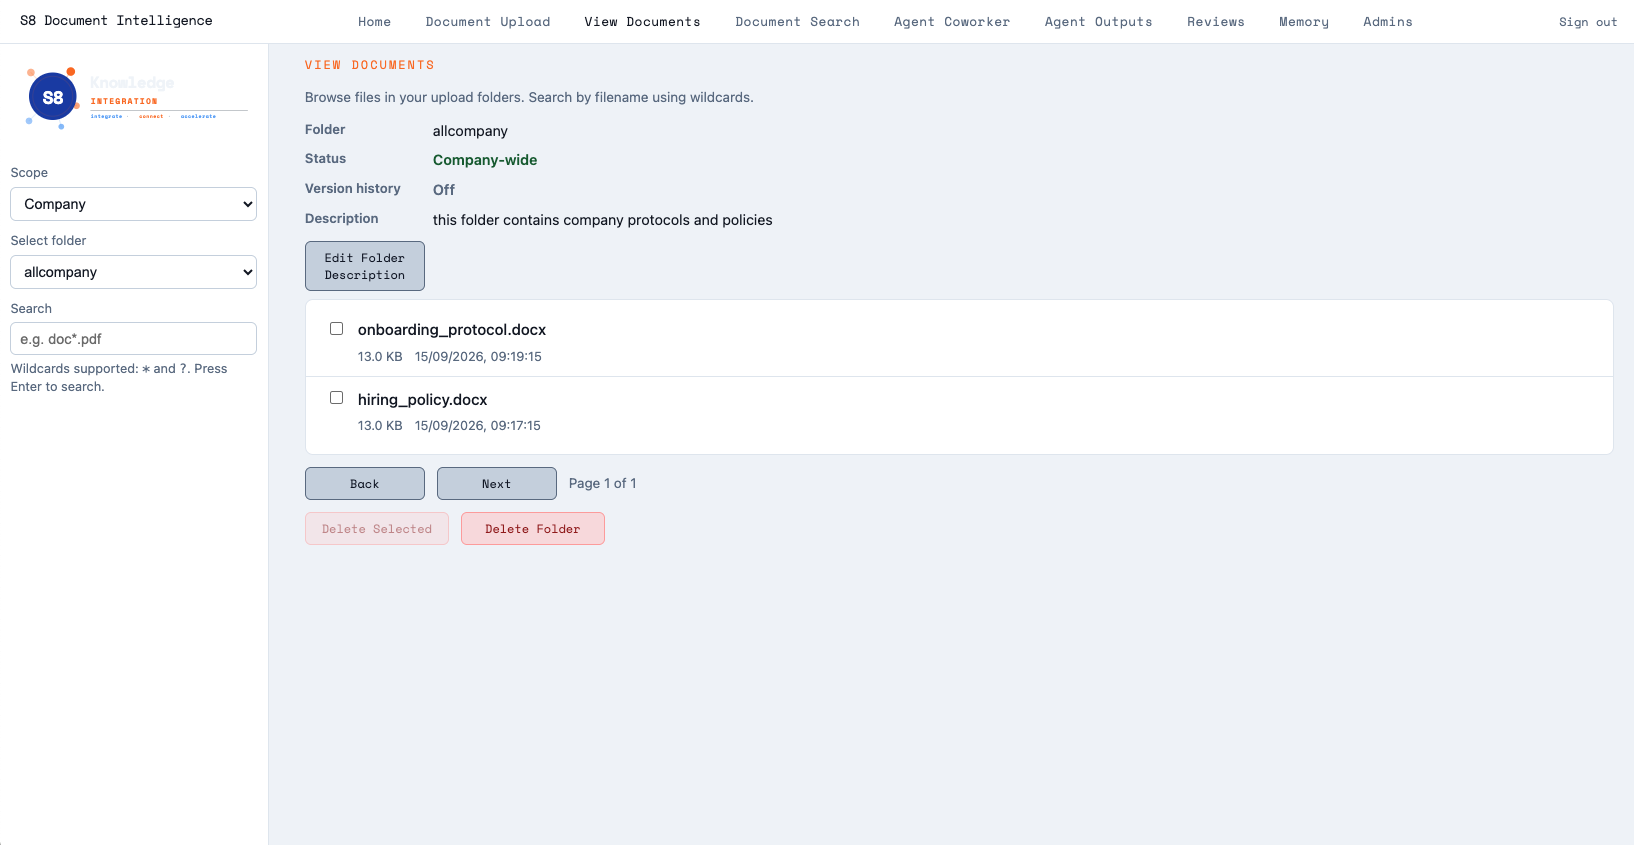Click the Next pagination button
The width and height of the screenshot is (1634, 845).
point(497,484)
